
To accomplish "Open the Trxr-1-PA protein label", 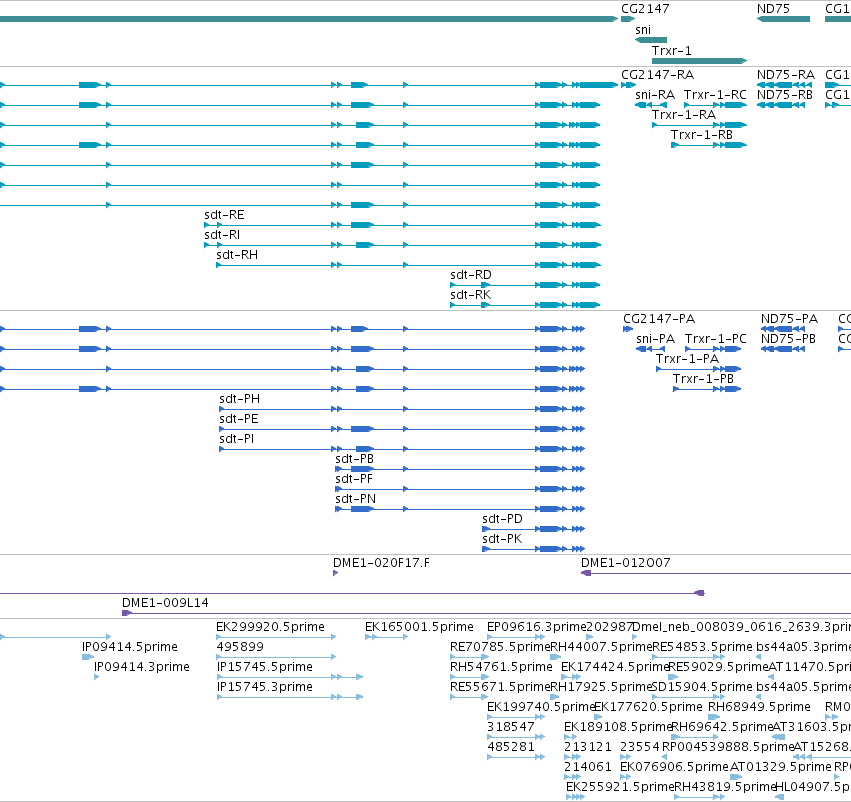I will [687, 359].
